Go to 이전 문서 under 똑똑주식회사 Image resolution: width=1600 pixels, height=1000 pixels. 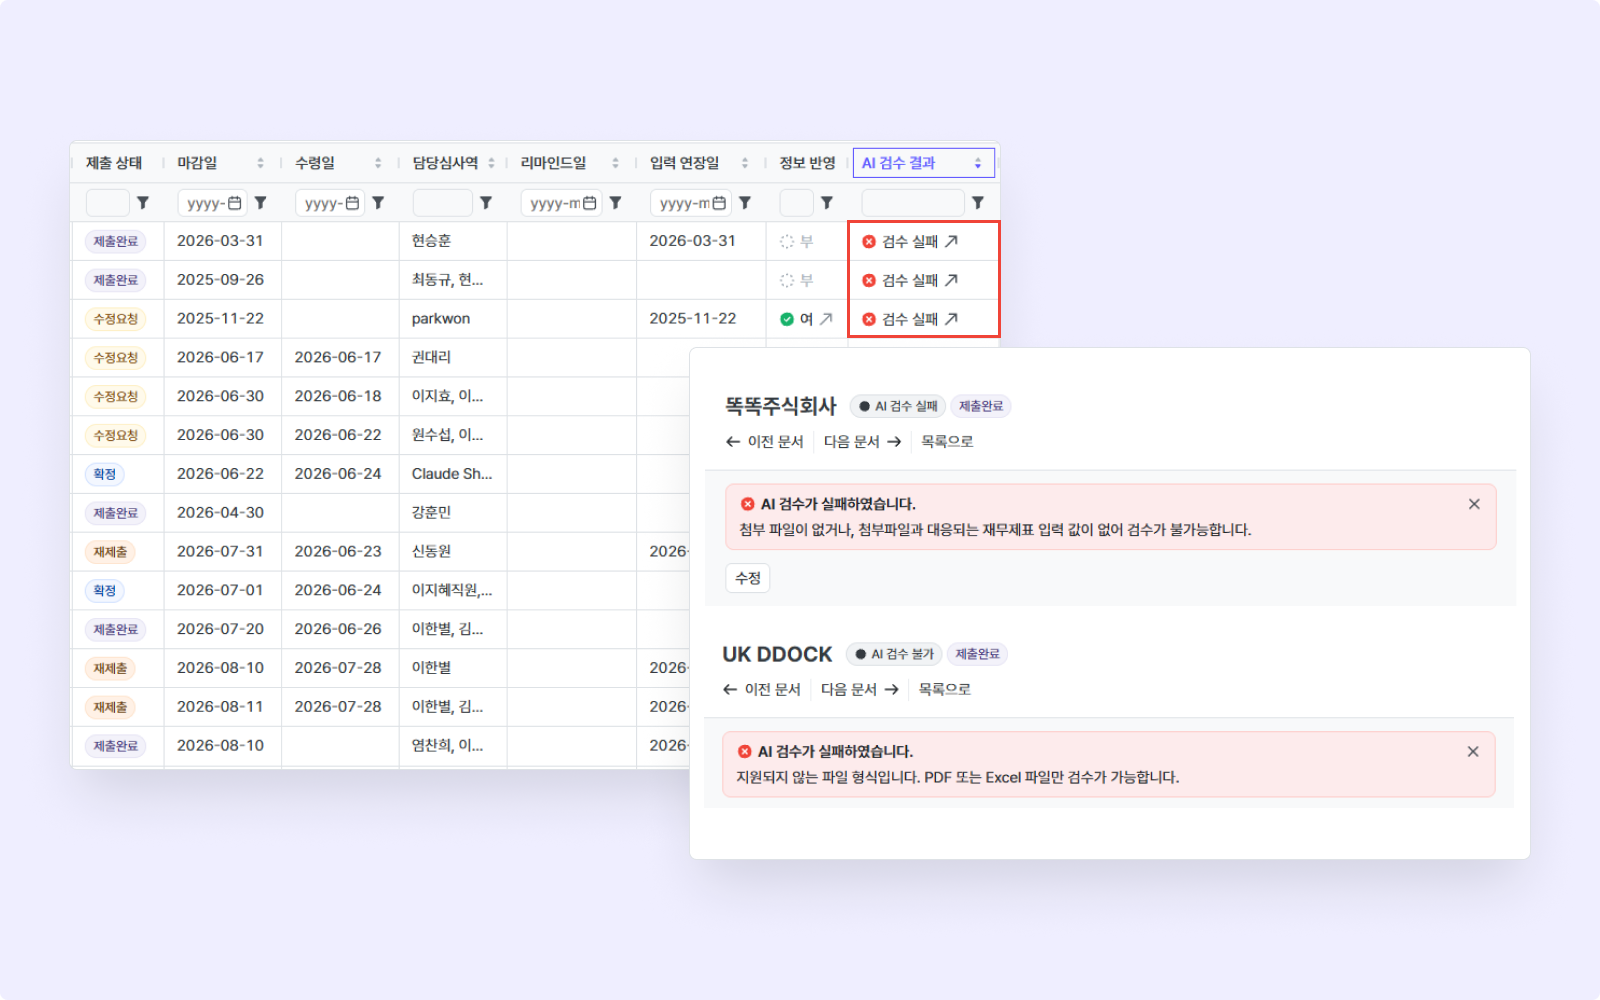[765, 441]
